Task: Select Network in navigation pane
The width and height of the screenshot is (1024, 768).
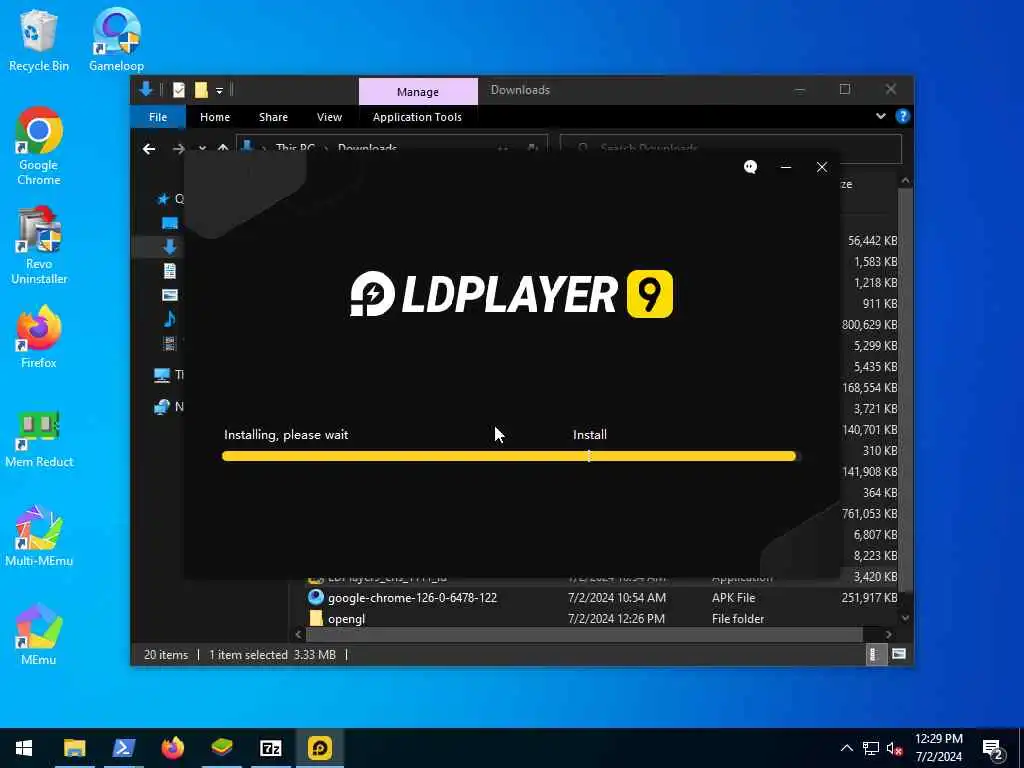Action: tap(168, 407)
